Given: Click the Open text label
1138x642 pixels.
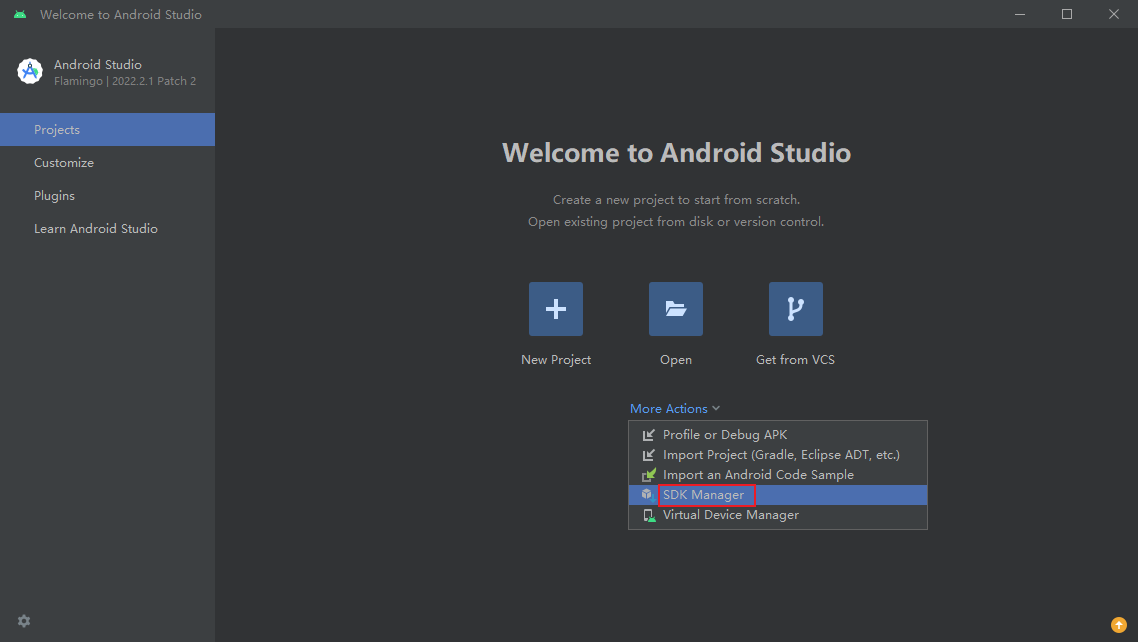Looking at the screenshot, I should [x=676, y=360].
